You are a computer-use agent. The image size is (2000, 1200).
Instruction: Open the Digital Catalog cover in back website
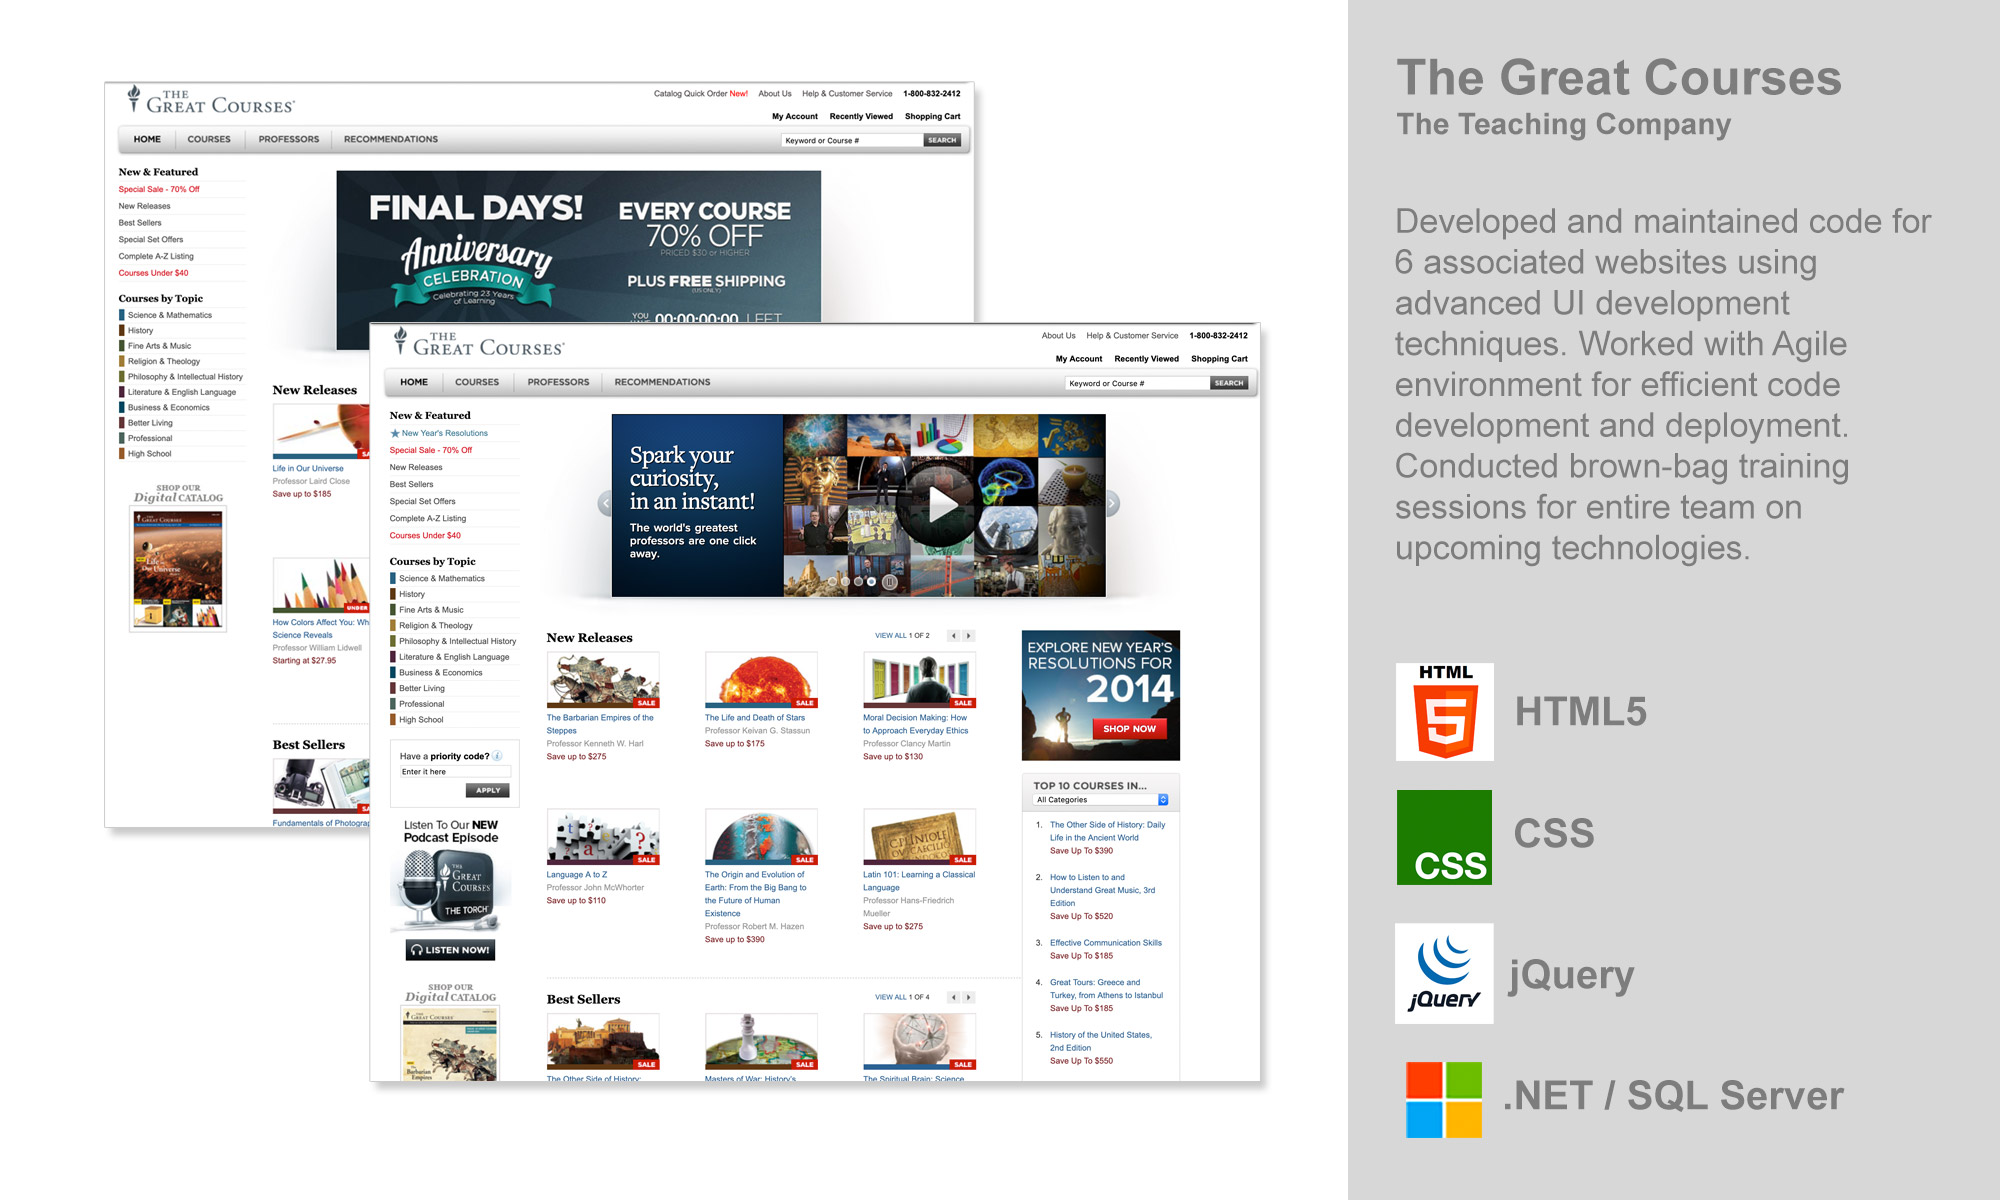click(x=178, y=568)
